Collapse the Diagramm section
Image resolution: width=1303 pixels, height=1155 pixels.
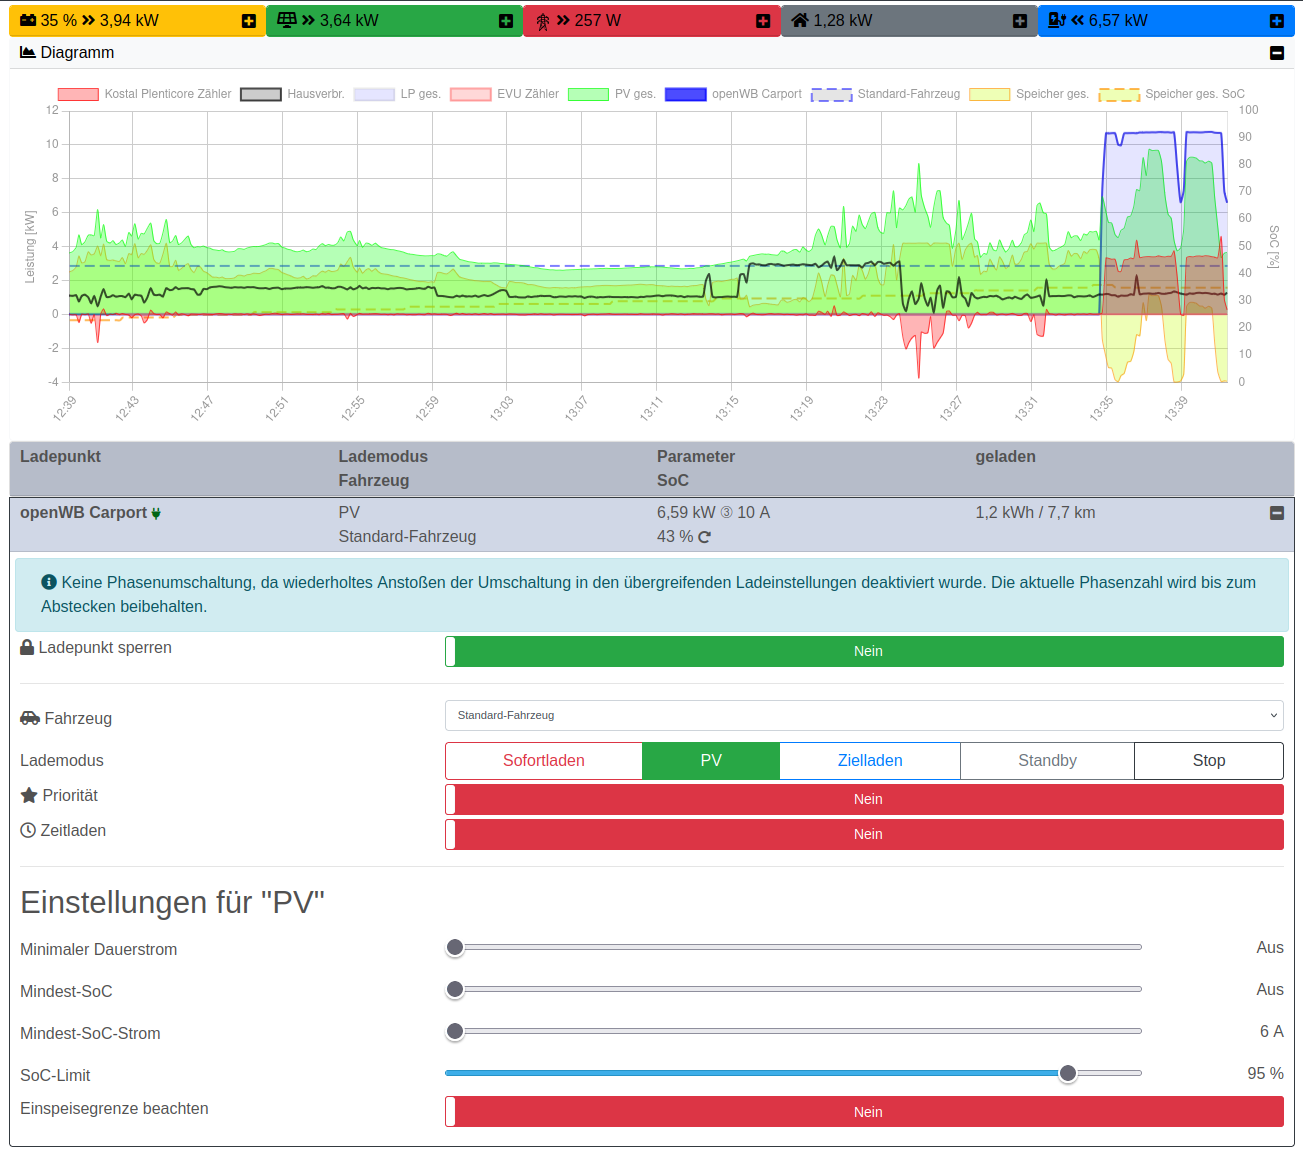[1277, 53]
